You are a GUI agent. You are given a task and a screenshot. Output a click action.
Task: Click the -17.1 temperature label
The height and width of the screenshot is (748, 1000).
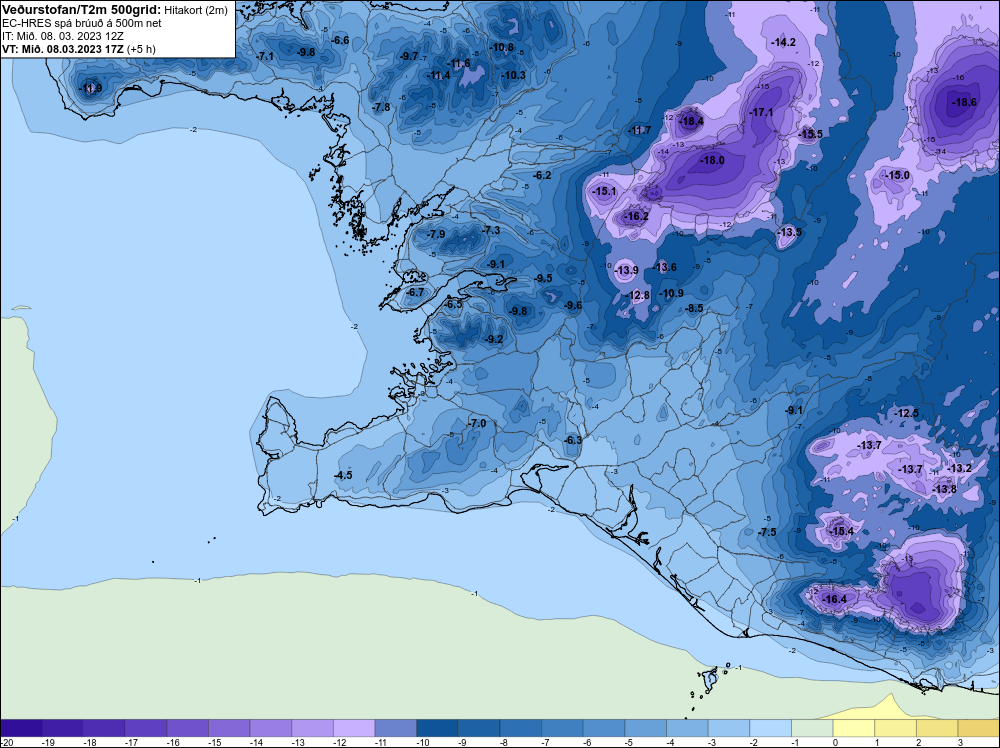(761, 112)
